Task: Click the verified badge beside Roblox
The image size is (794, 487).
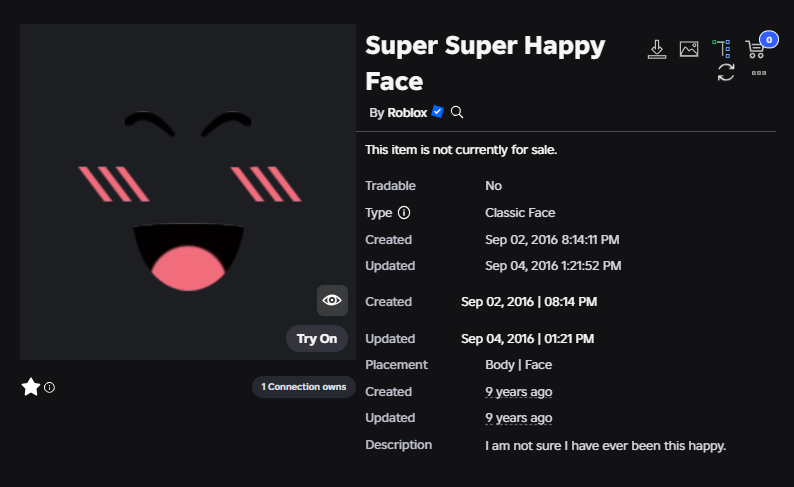Action: pos(438,112)
